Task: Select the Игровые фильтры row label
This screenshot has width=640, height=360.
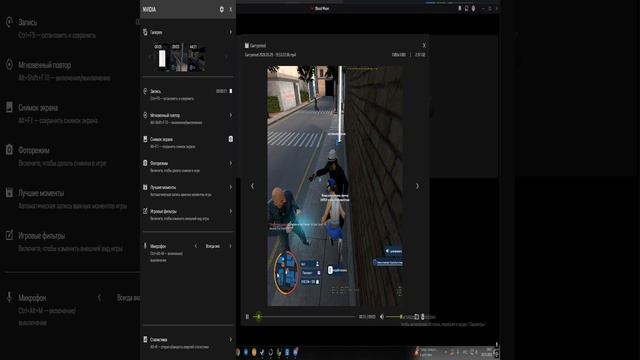Action: [163, 211]
